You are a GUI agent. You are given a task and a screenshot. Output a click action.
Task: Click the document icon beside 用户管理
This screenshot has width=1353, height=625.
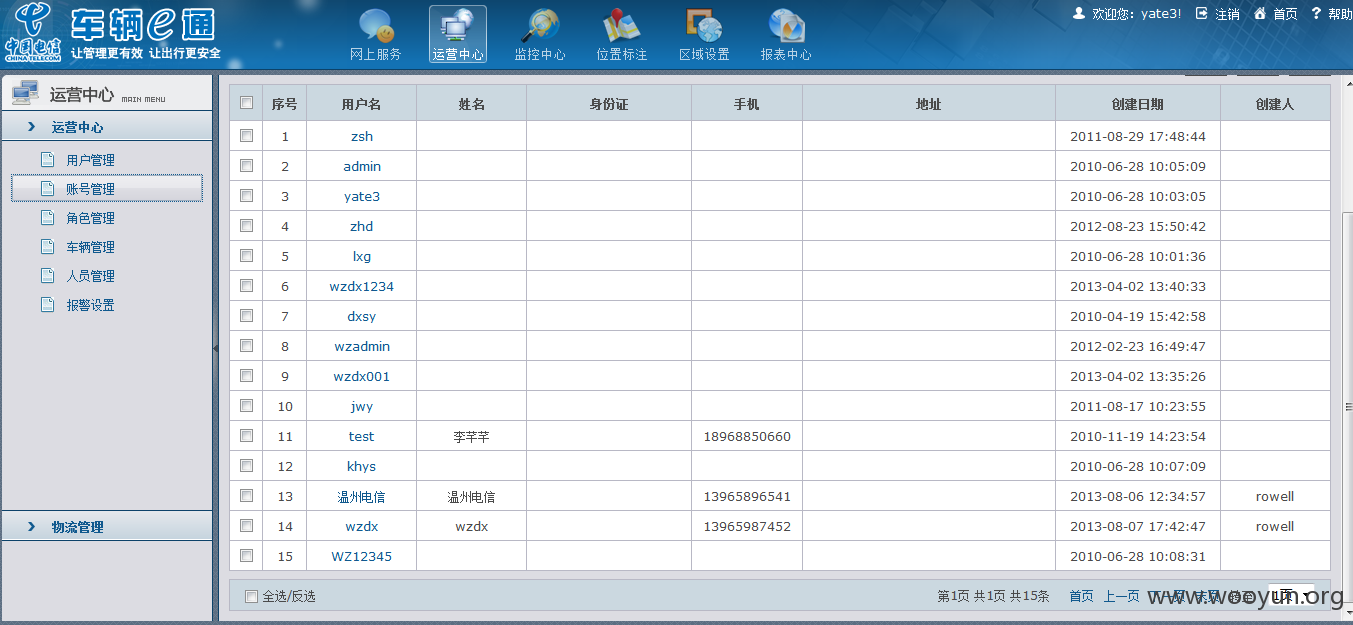pos(47,159)
